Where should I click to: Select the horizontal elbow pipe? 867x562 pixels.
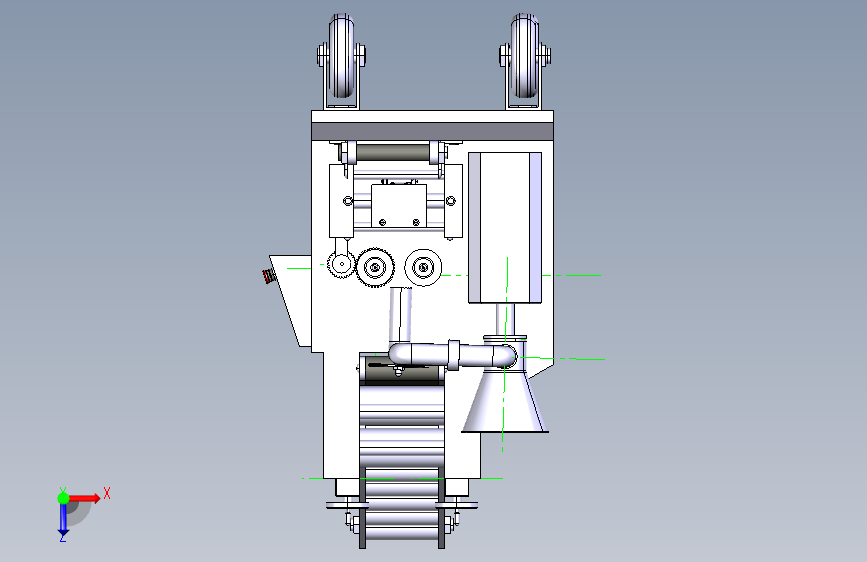click(x=452, y=355)
